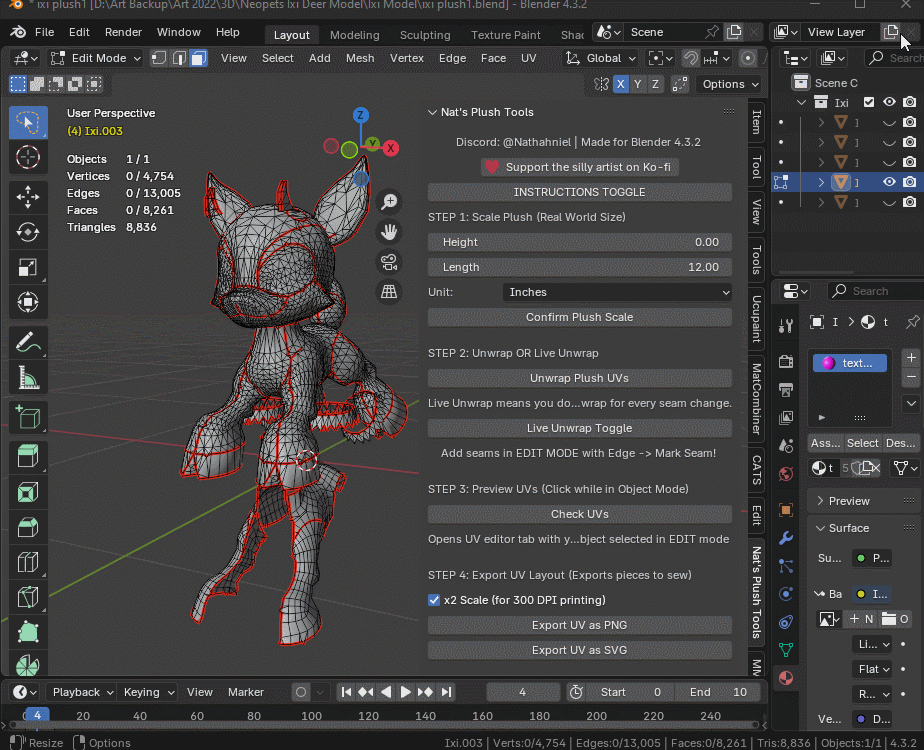Image resolution: width=924 pixels, height=750 pixels.
Task: Collapse Nat's Plush Tools panel
Action: (432, 112)
